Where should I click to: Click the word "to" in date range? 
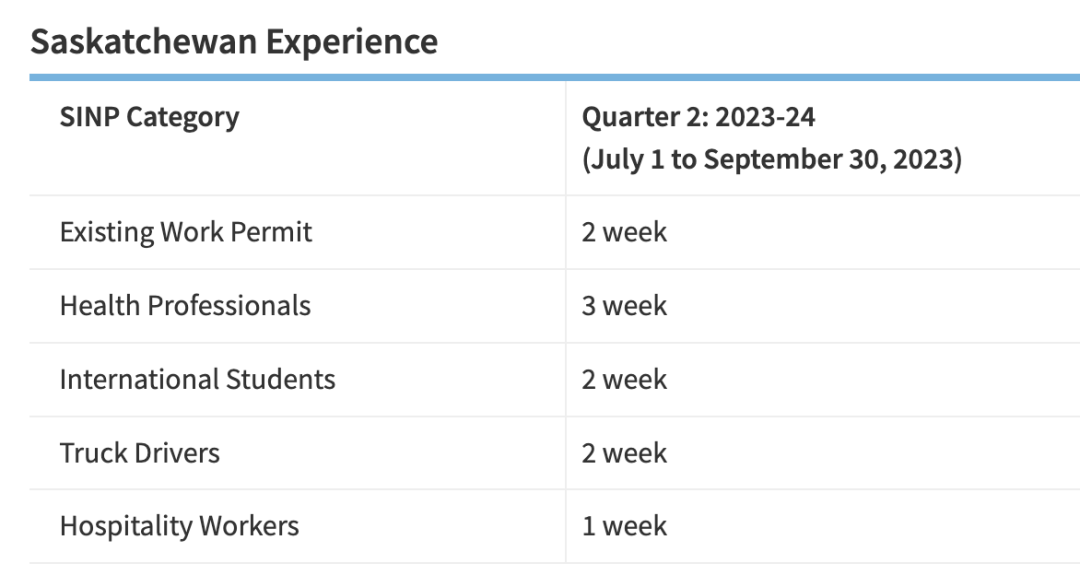coord(683,160)
